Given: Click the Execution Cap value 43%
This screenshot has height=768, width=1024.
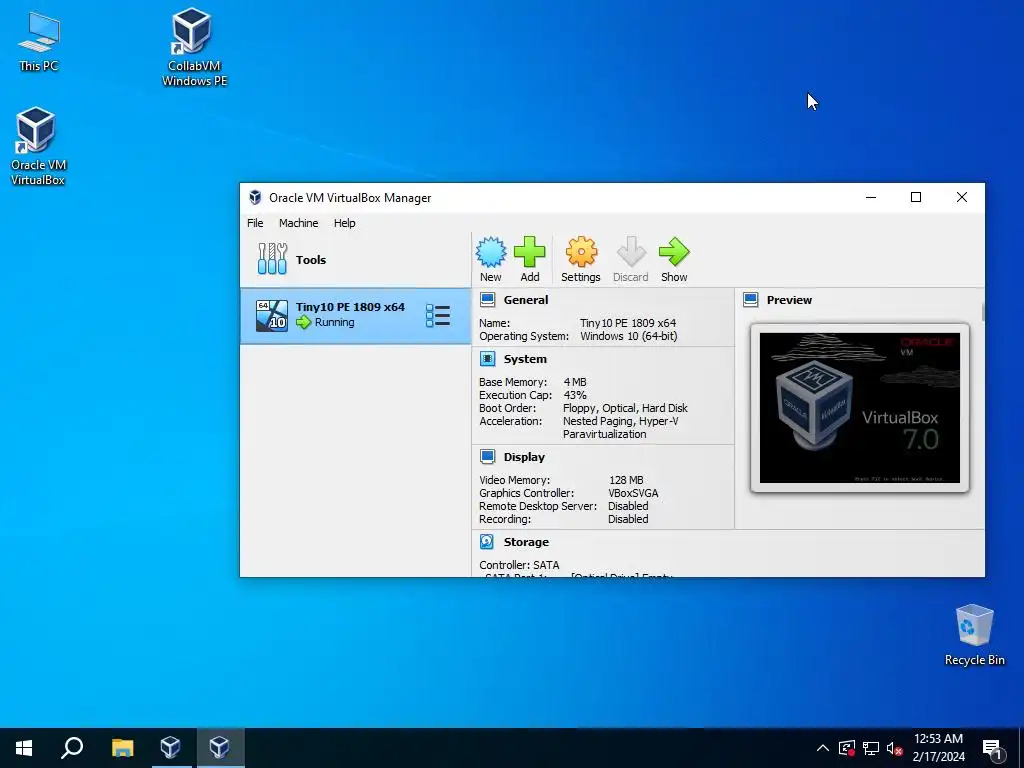Looking at the screenshot, I should pos(575,394).
